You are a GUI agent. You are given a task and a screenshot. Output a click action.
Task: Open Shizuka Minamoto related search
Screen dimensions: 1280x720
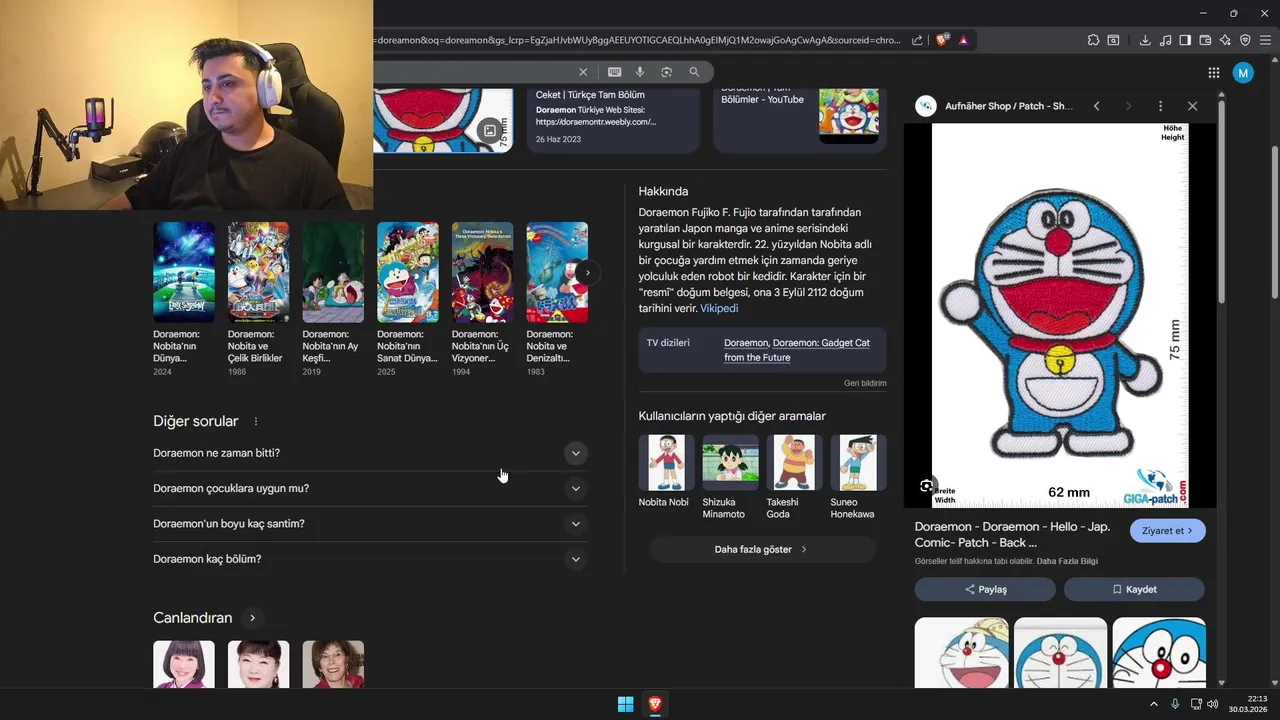tap(730, 477)
